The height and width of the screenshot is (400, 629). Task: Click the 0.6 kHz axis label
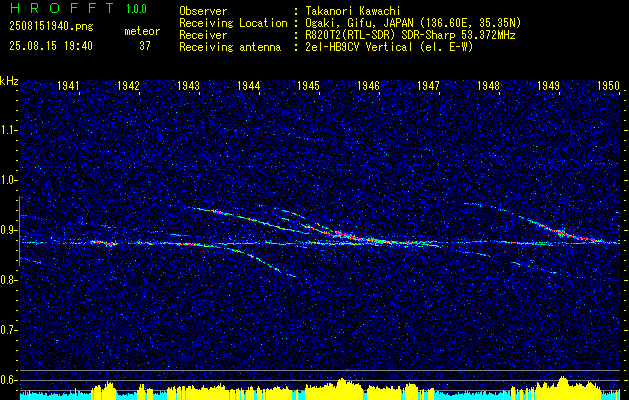click(8, 380)
